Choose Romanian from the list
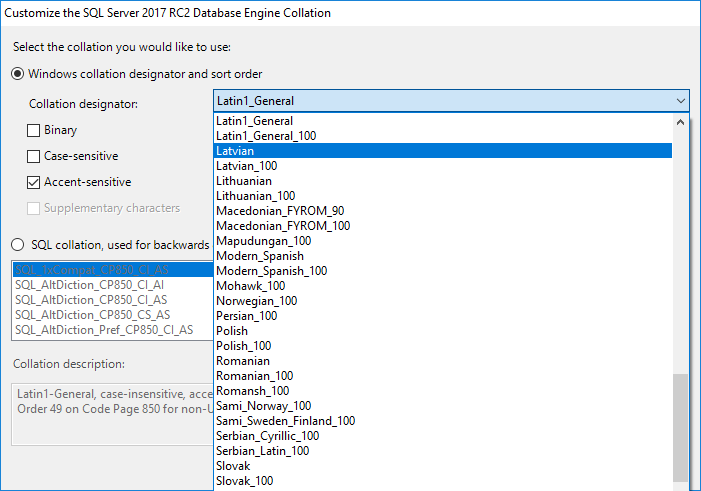Viewport: 701px width, 491px height. click(x=443, y=360)
